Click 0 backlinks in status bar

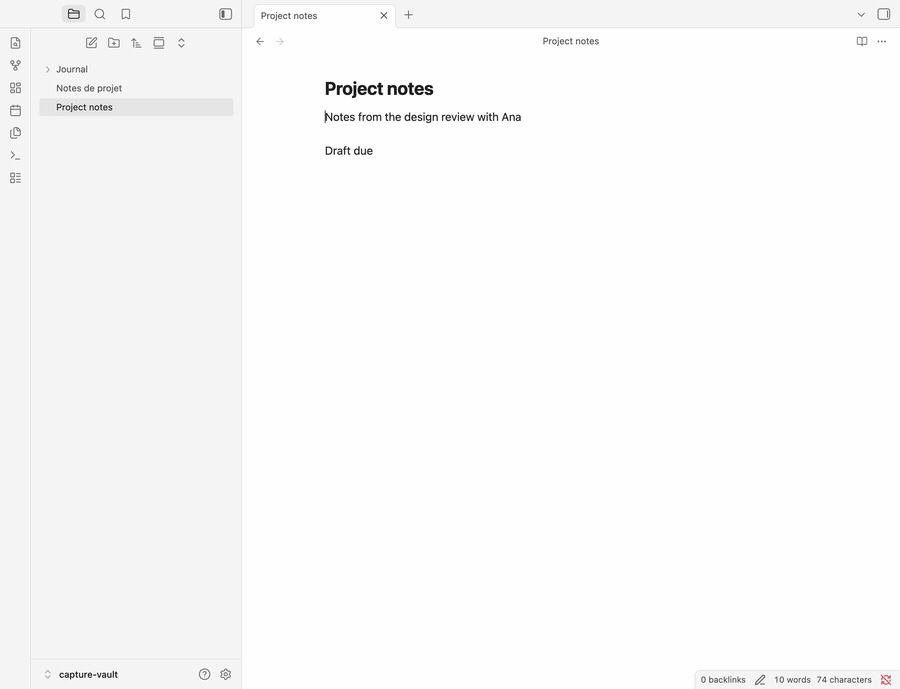[x=723, y=680]
